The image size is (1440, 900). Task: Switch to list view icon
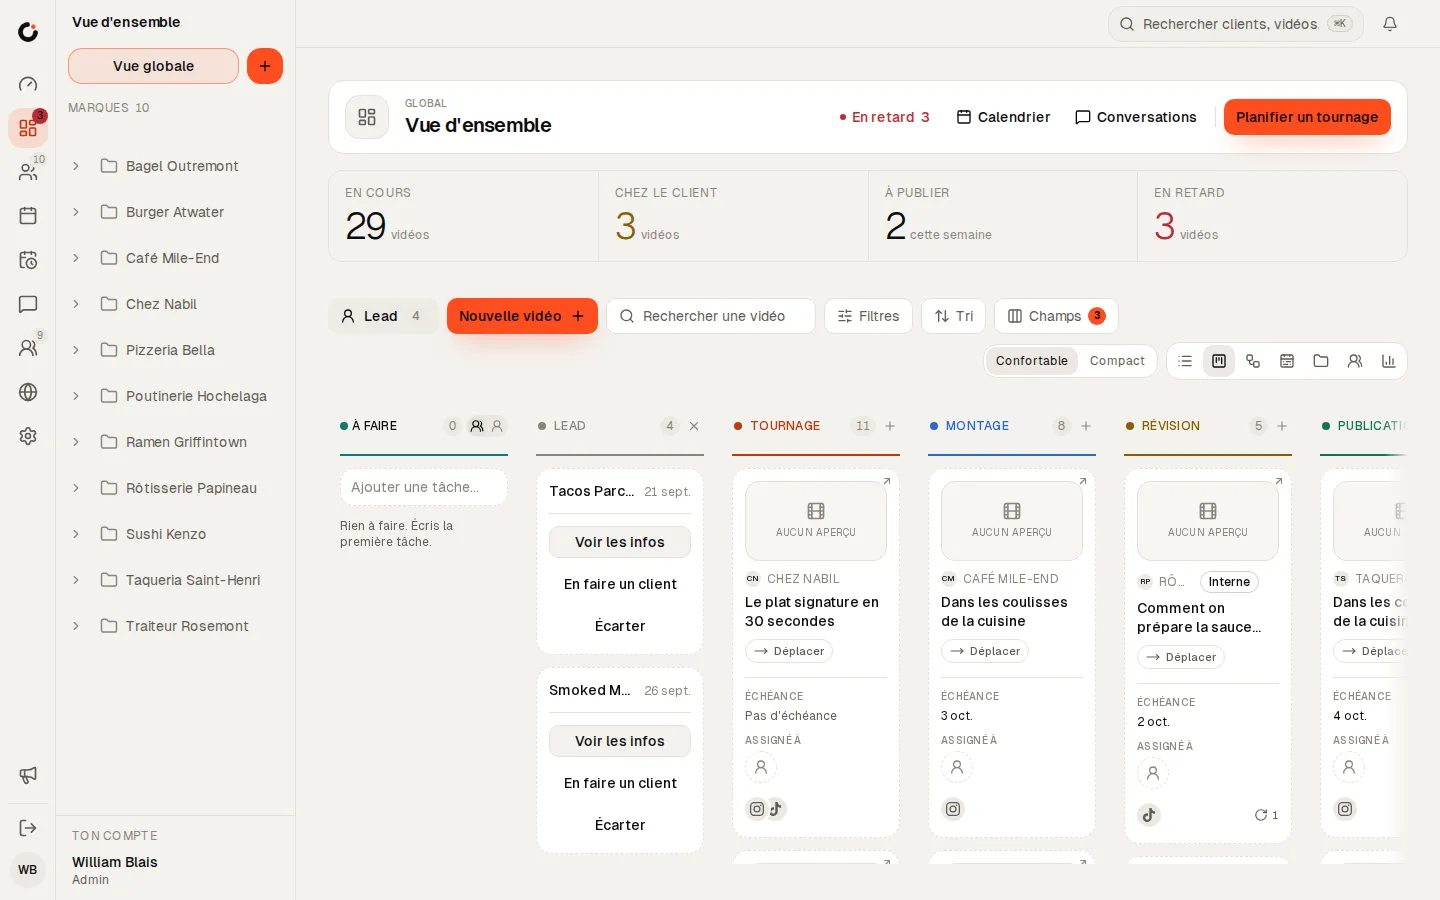tap(1185, 361)
